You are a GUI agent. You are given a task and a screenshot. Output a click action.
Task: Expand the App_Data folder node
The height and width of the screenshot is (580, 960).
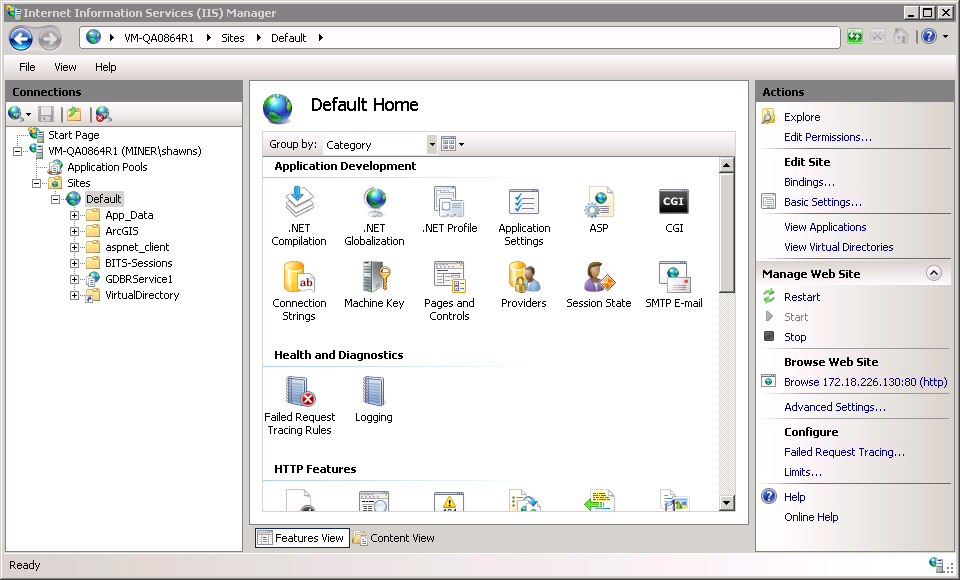pyautogui.click(x=74, y=215)
